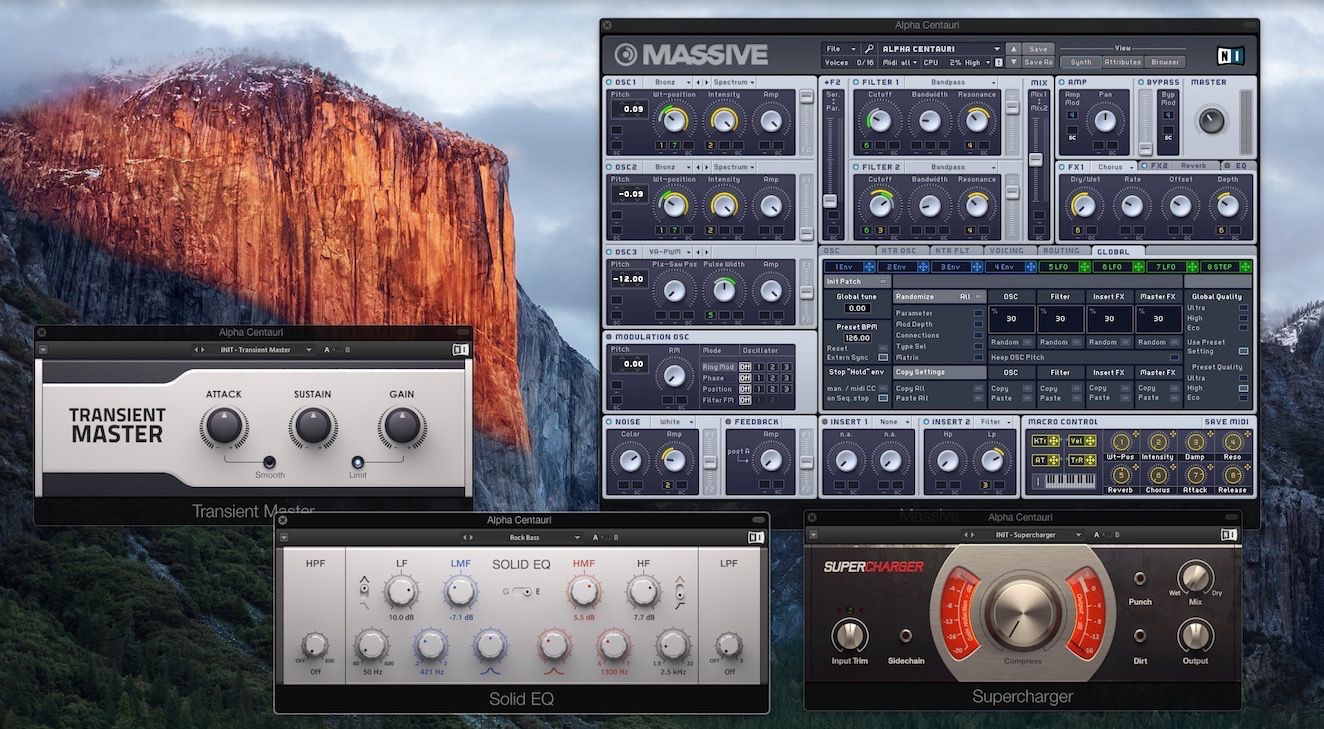
Task: Click the 2 Env modulation handle cross
Action: point(922,267)
